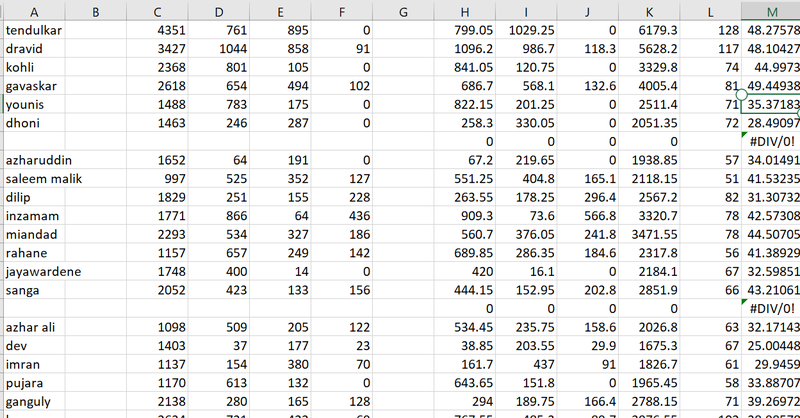This screenshot has width=800, height=418.
Task: Select cell with value 3471.55
Action: click(649, 234)
